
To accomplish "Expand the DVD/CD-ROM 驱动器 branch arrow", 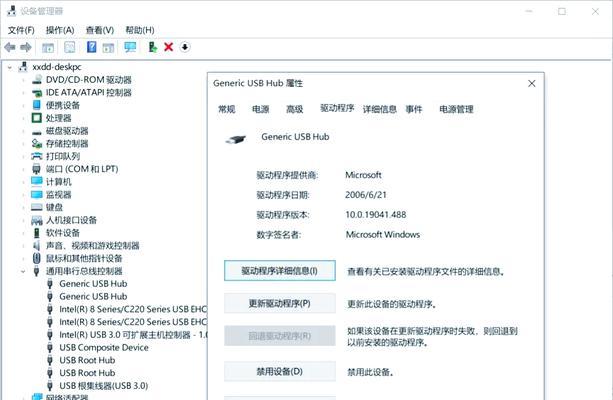I will [23, 80].
